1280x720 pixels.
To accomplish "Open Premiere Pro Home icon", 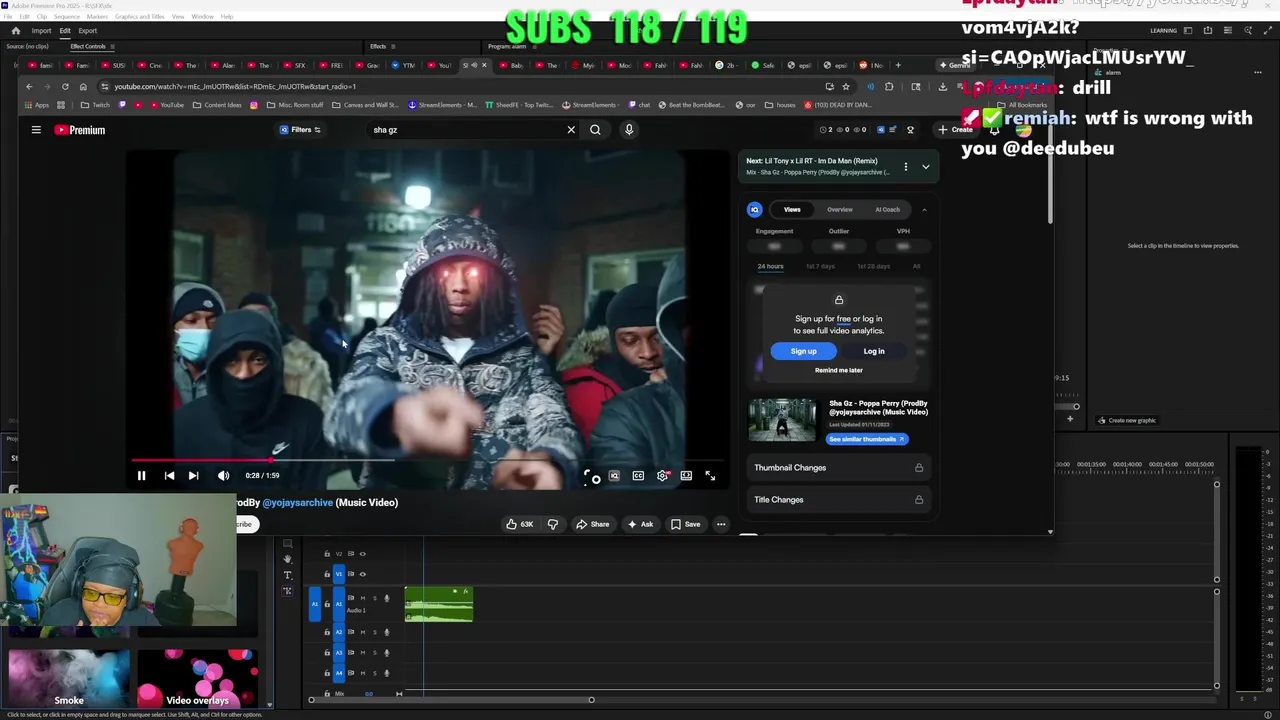I will pos(15,30).
